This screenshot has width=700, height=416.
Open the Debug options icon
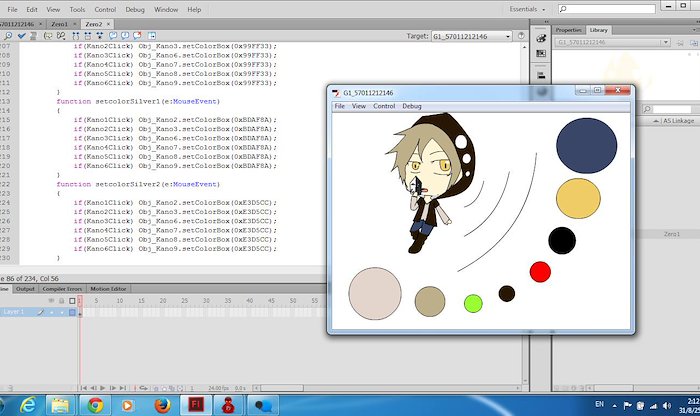click(61, 36)
